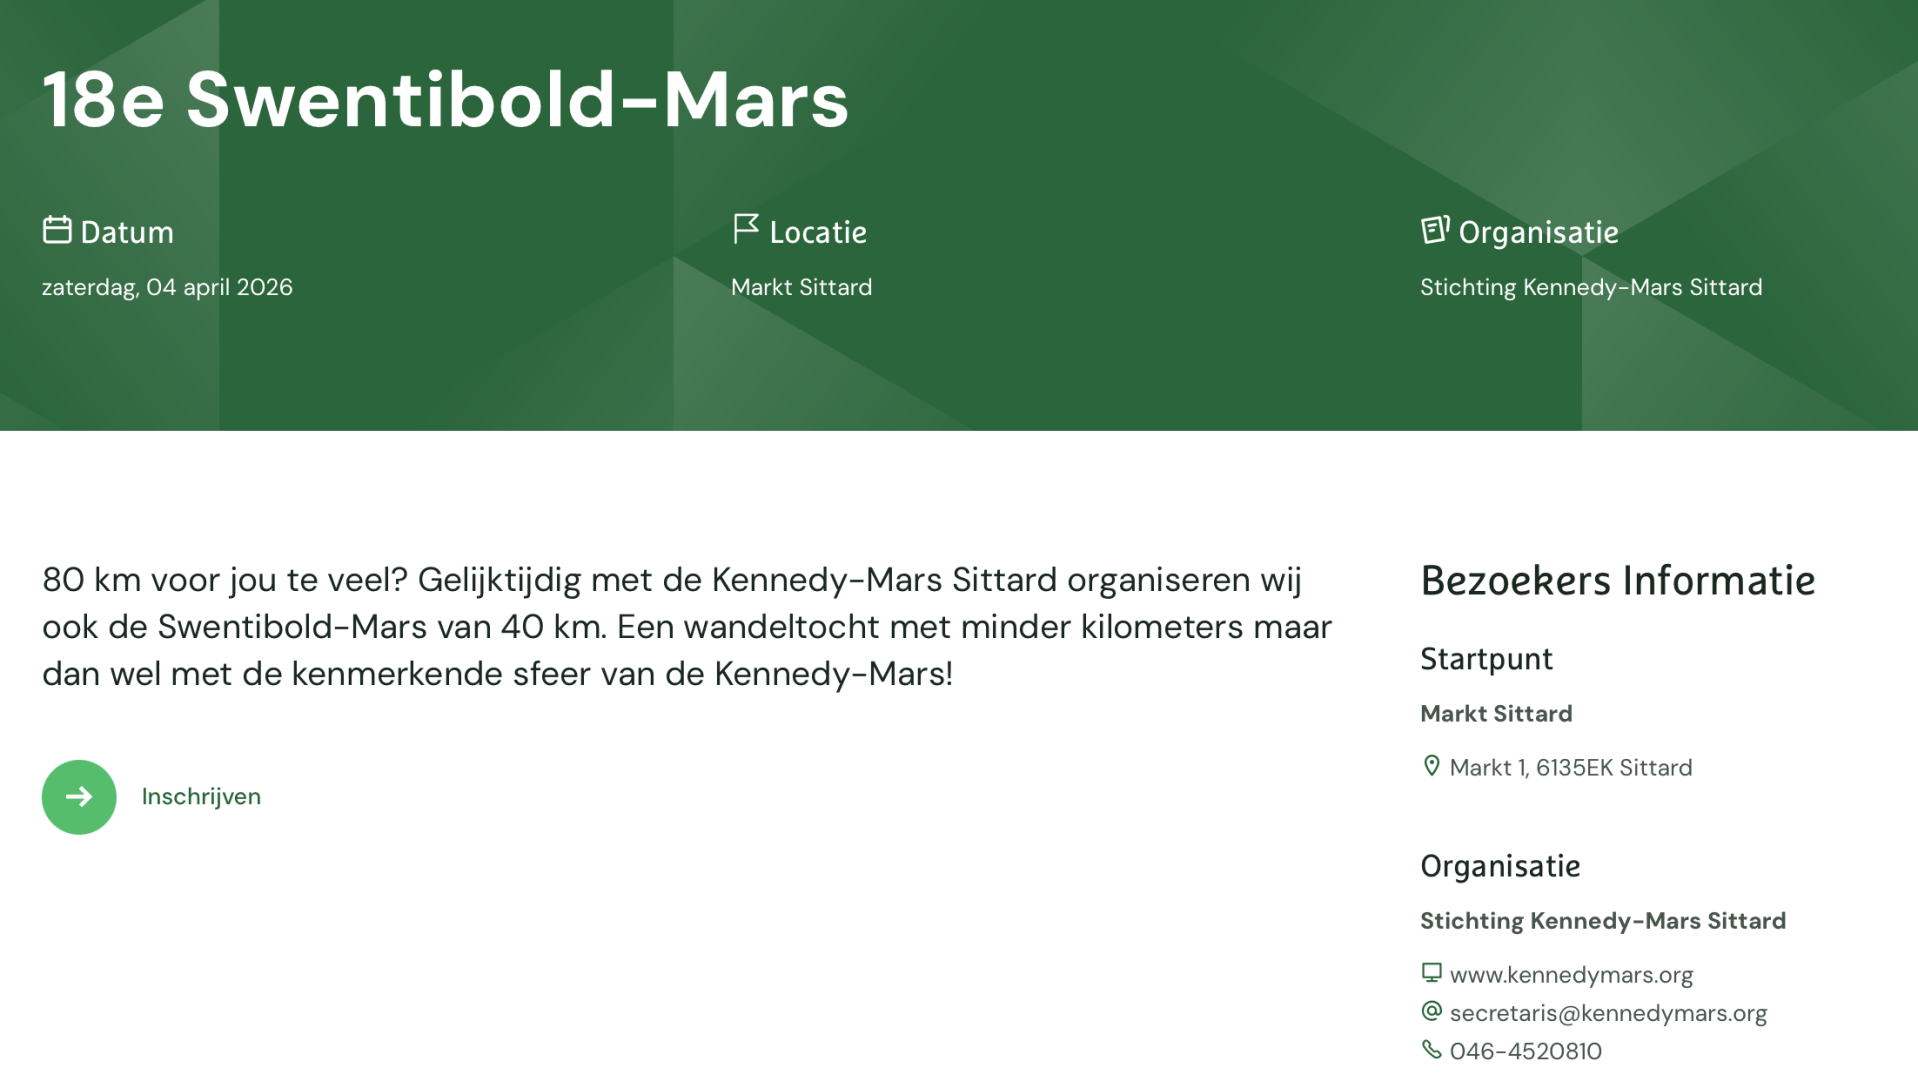The width and height of the screenshot is (1918, 1088).
Task: Click the flag icon beside Locatie
Action: point(745,229)
